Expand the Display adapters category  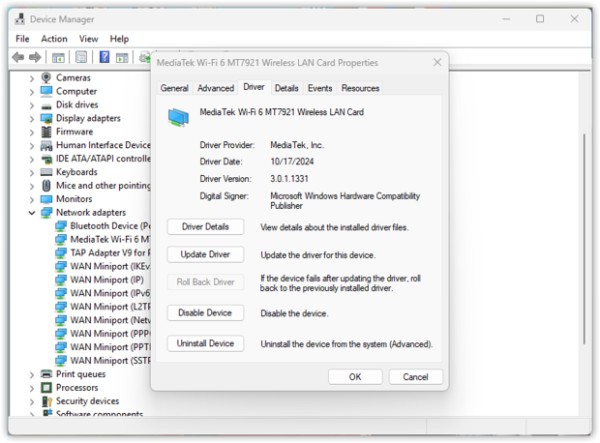coord(32,119)
